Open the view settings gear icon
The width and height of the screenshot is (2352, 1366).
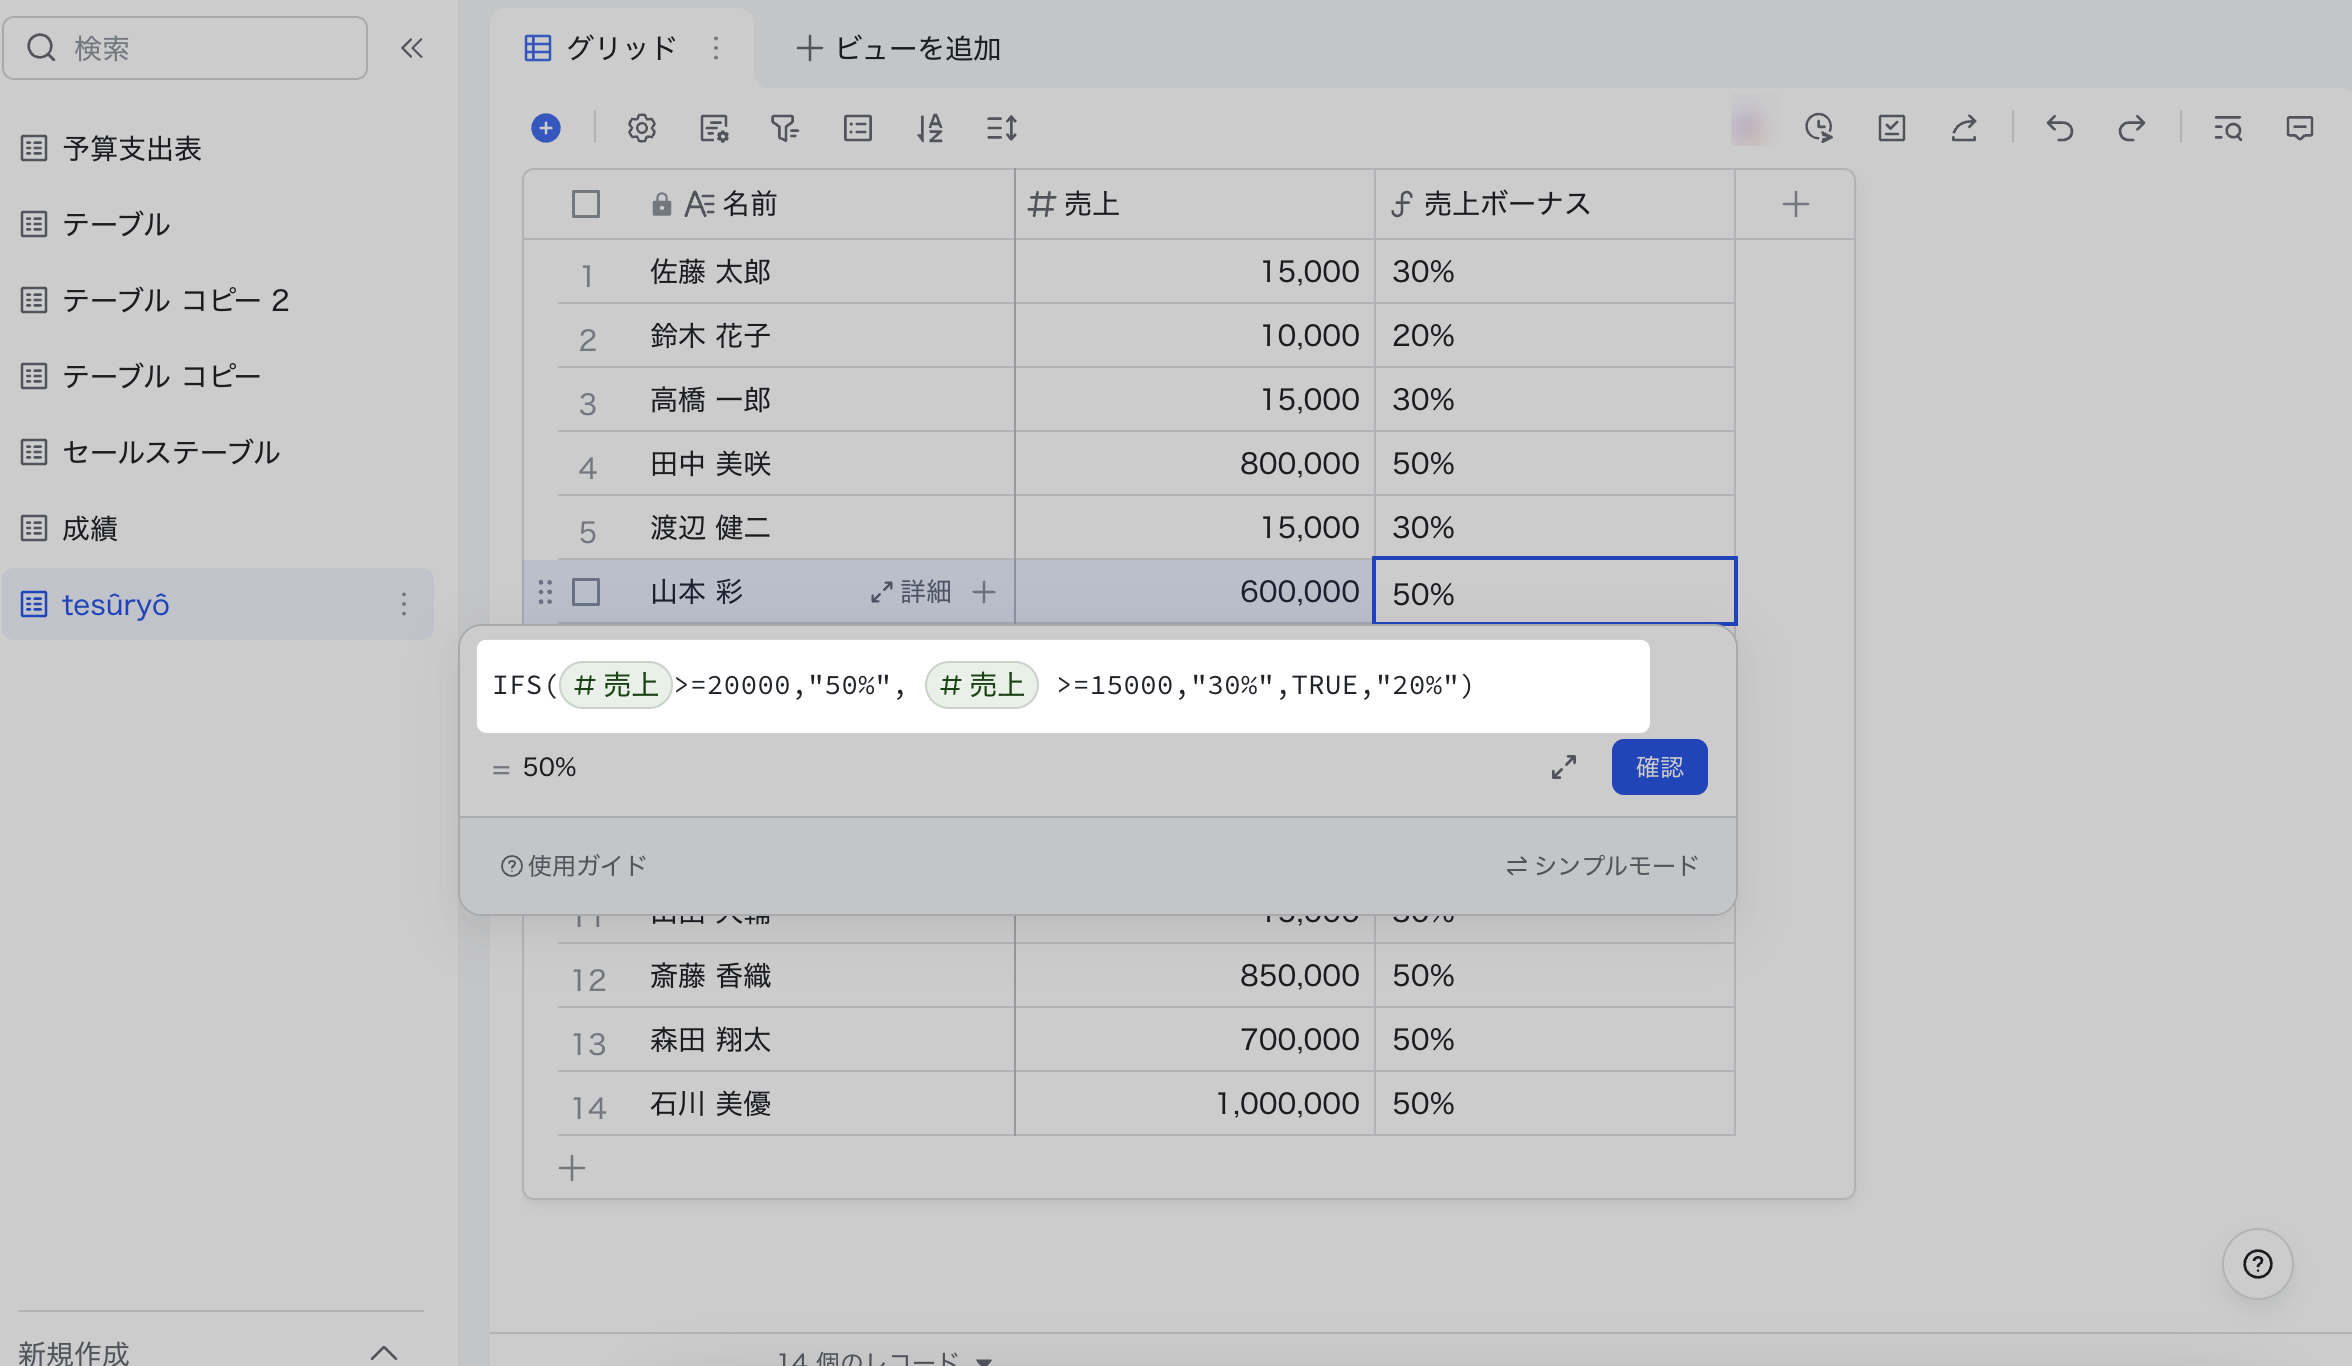click(x=641, y=128)
